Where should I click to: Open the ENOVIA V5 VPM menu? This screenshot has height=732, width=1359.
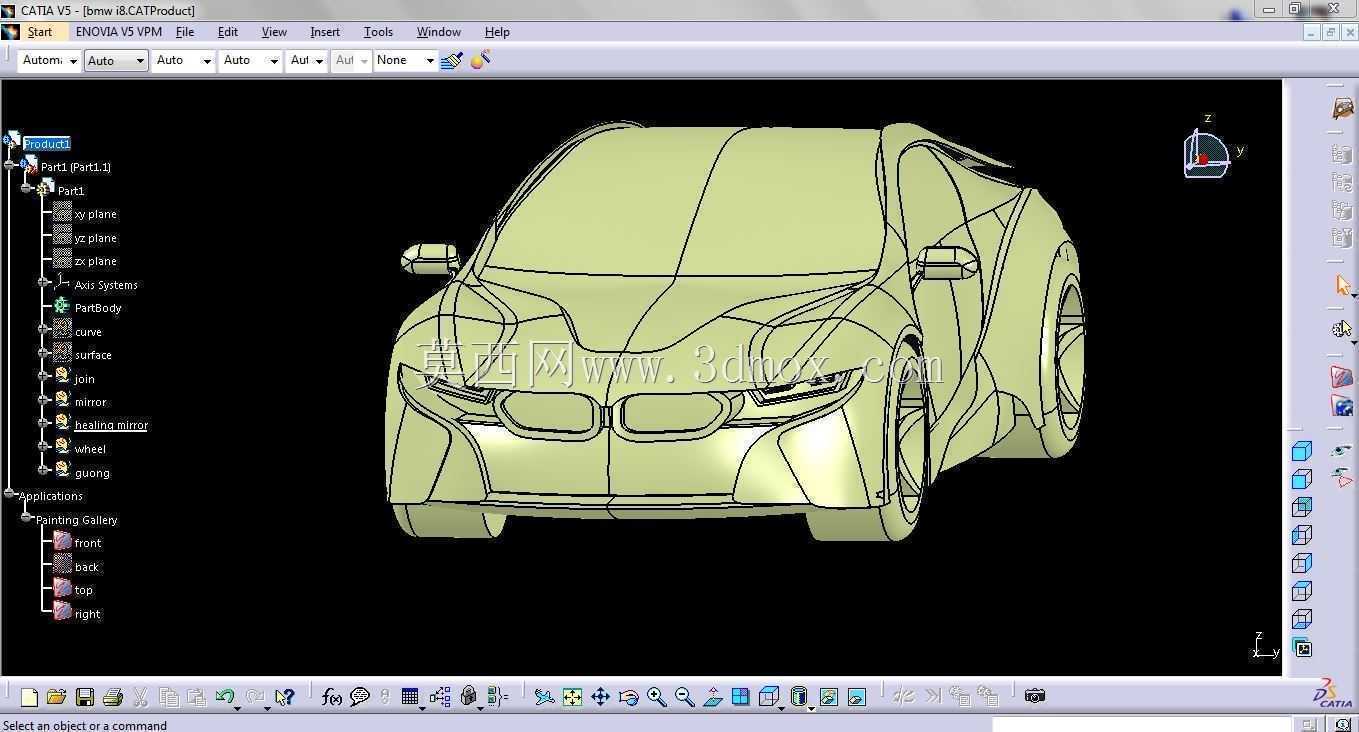tap(118, 32)
